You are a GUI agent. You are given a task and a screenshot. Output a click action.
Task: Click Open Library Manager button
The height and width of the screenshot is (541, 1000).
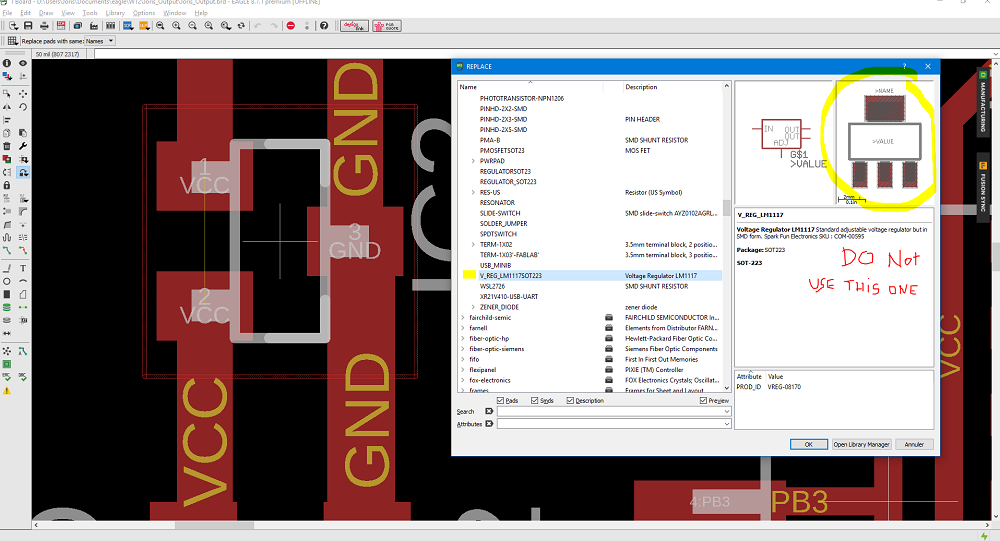click(x=861, y=444)
